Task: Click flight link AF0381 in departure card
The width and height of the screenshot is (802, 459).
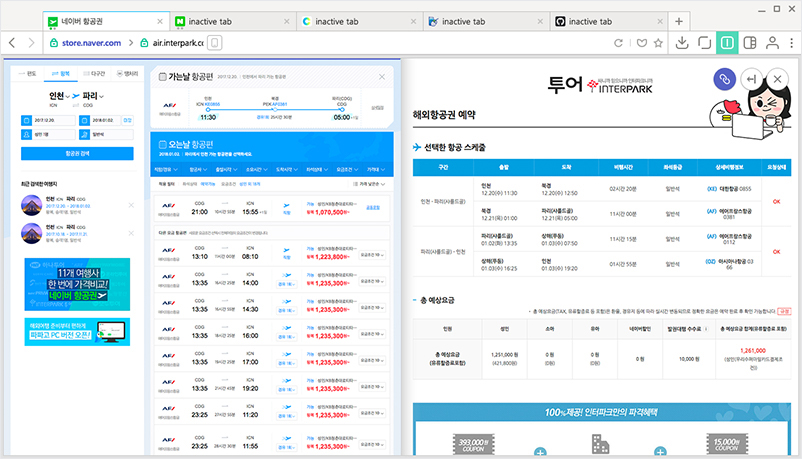Action: point(279,104)
